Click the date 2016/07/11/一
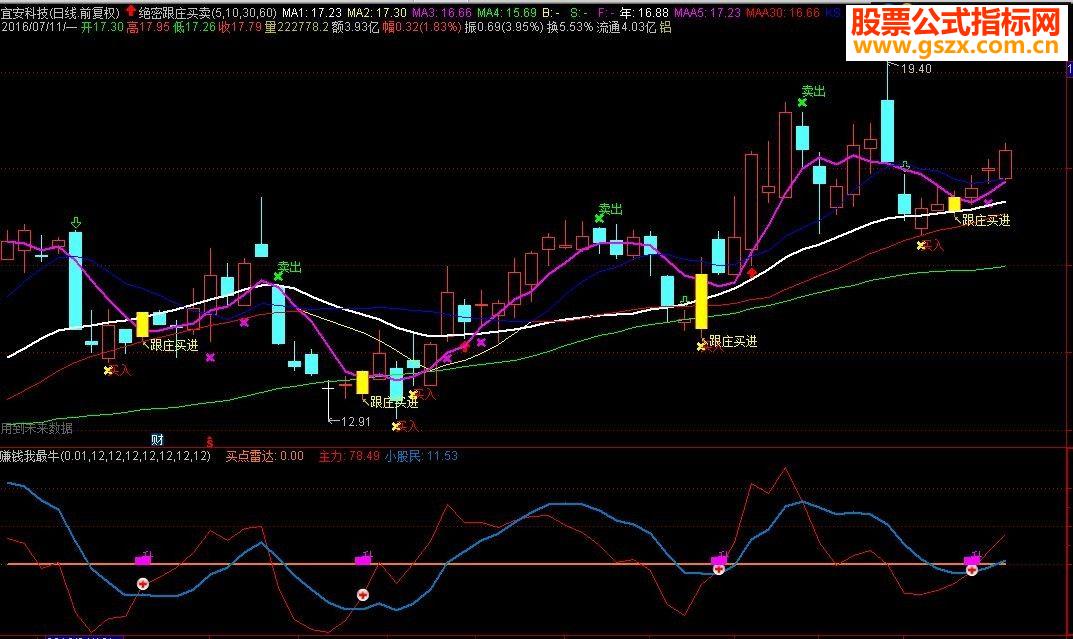The height and width of the screenshot is (639, 1073). tap(39, 27)
